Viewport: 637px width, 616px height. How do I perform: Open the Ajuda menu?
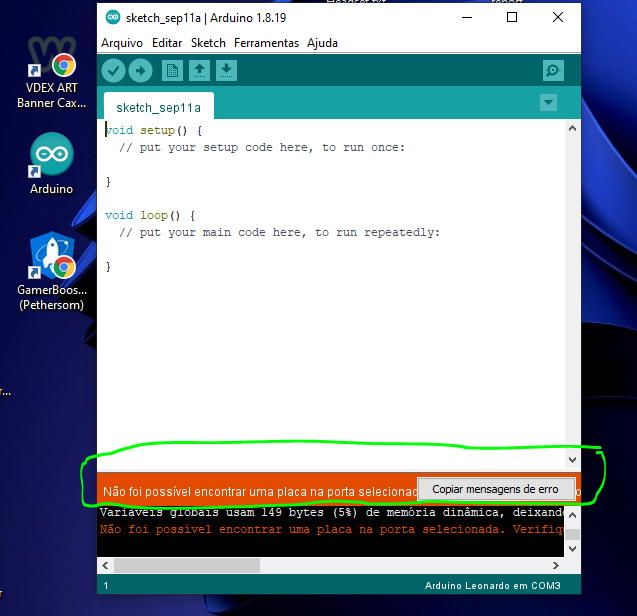coord(322,43)
